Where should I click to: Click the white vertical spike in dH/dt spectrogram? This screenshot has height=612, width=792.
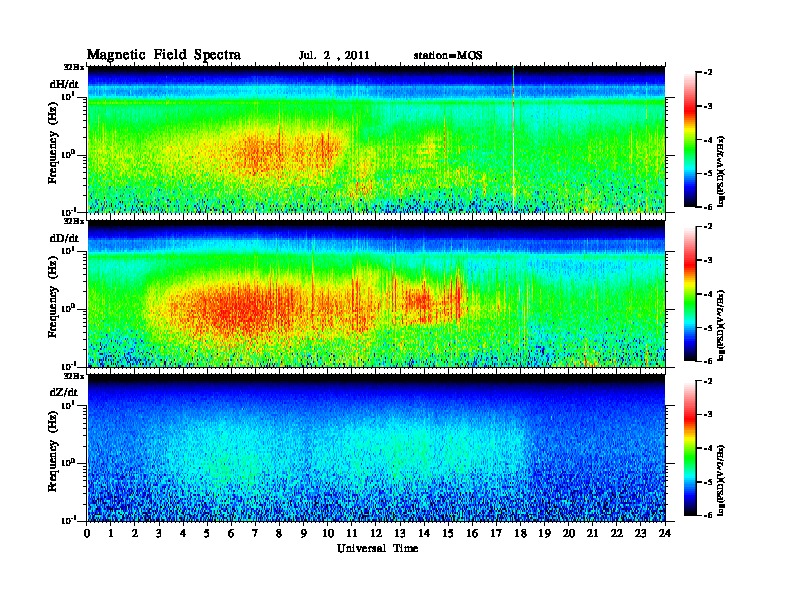pos(514,139)
